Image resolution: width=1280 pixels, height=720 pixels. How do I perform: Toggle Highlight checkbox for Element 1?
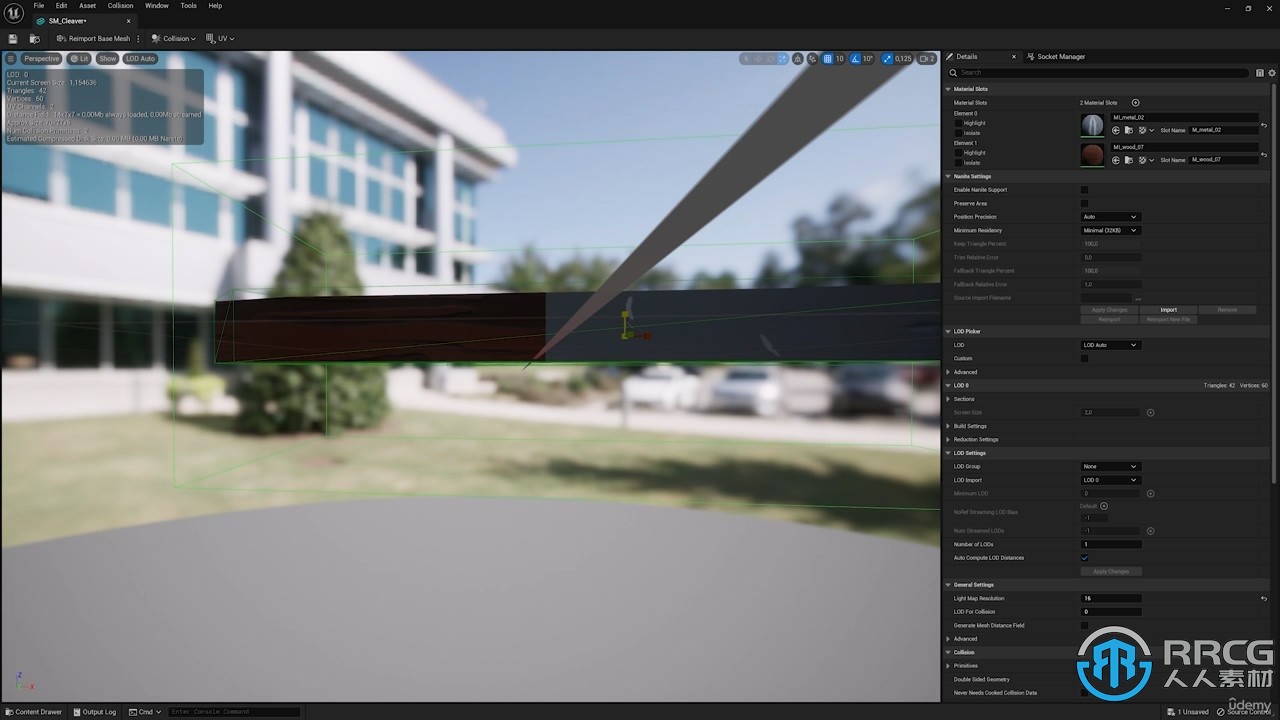[x=958, y=153]
